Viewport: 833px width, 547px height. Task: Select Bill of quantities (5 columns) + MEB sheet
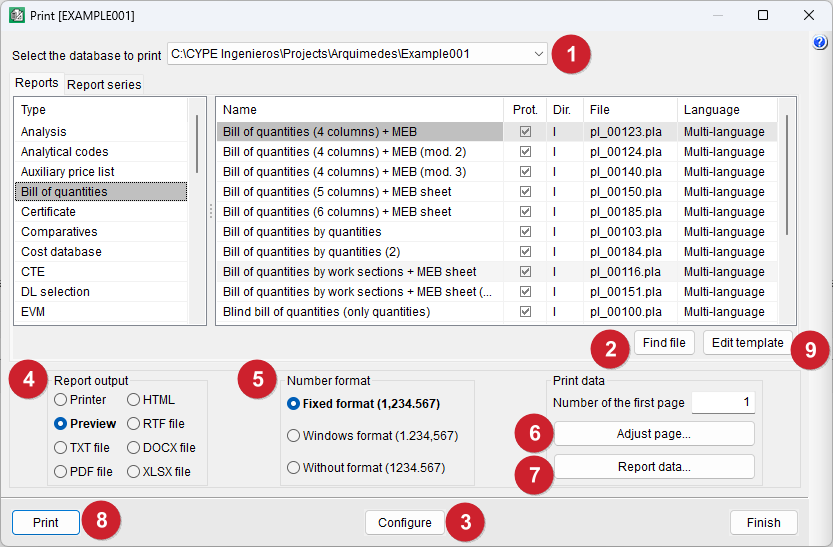pos(360,192)
